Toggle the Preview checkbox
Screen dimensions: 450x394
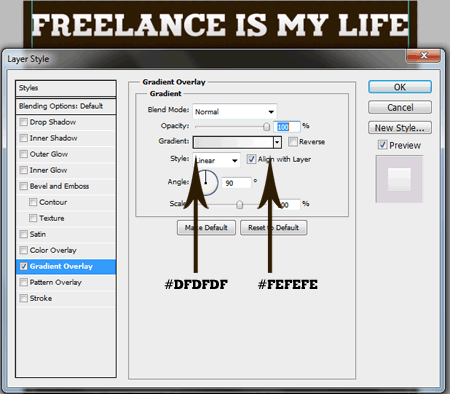382,145
